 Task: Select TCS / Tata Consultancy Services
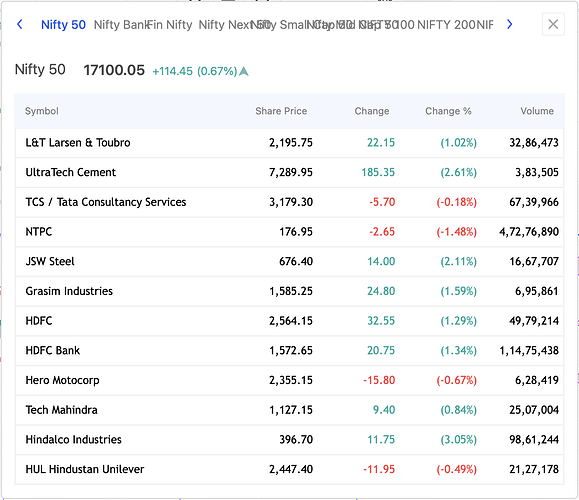pos(106,202)
